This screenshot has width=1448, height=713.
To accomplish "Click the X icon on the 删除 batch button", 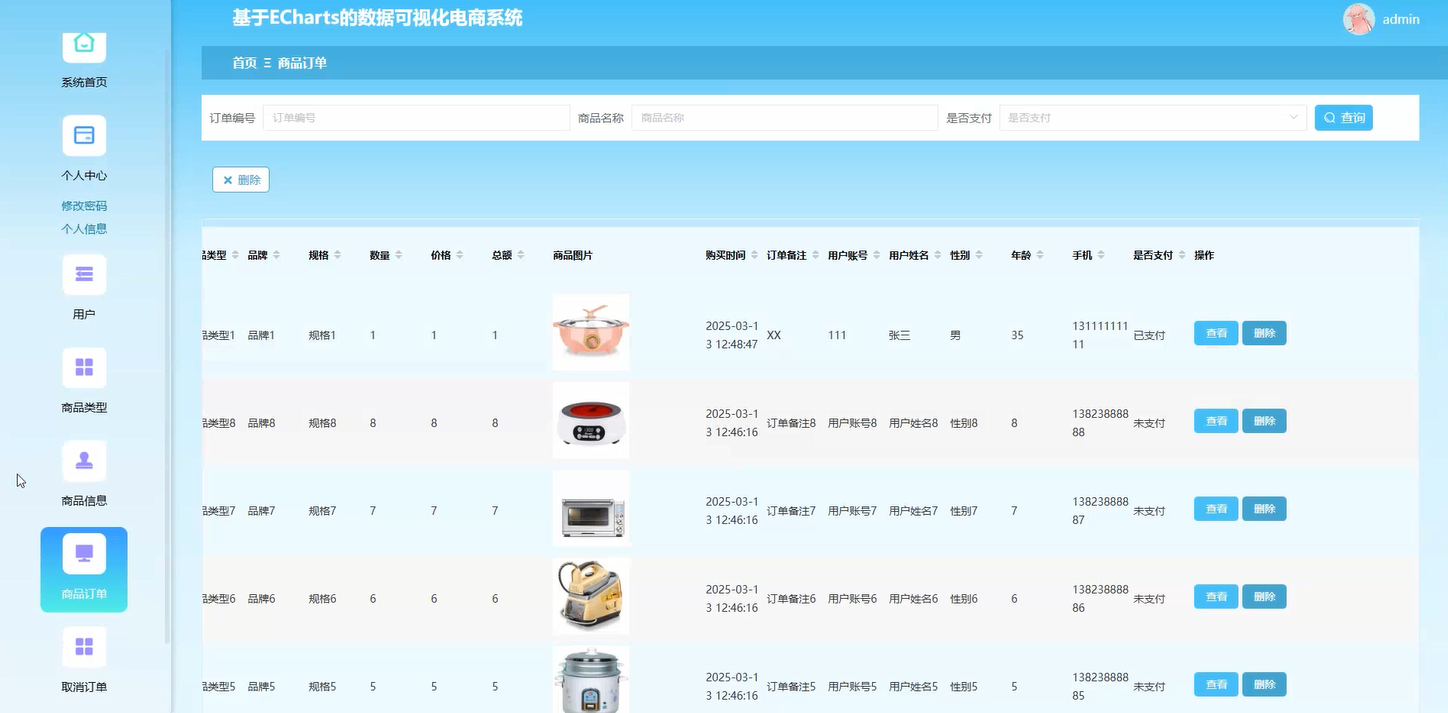I will 227,180.
